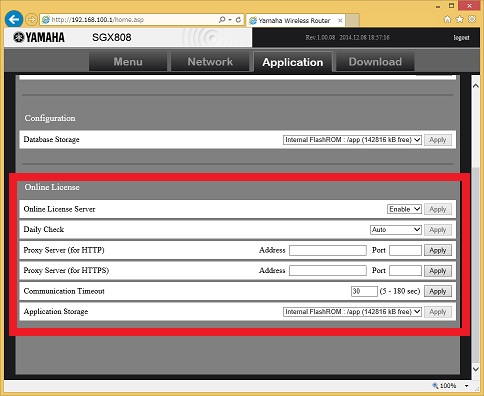Open the browser home icon

[x=447, y=19]
